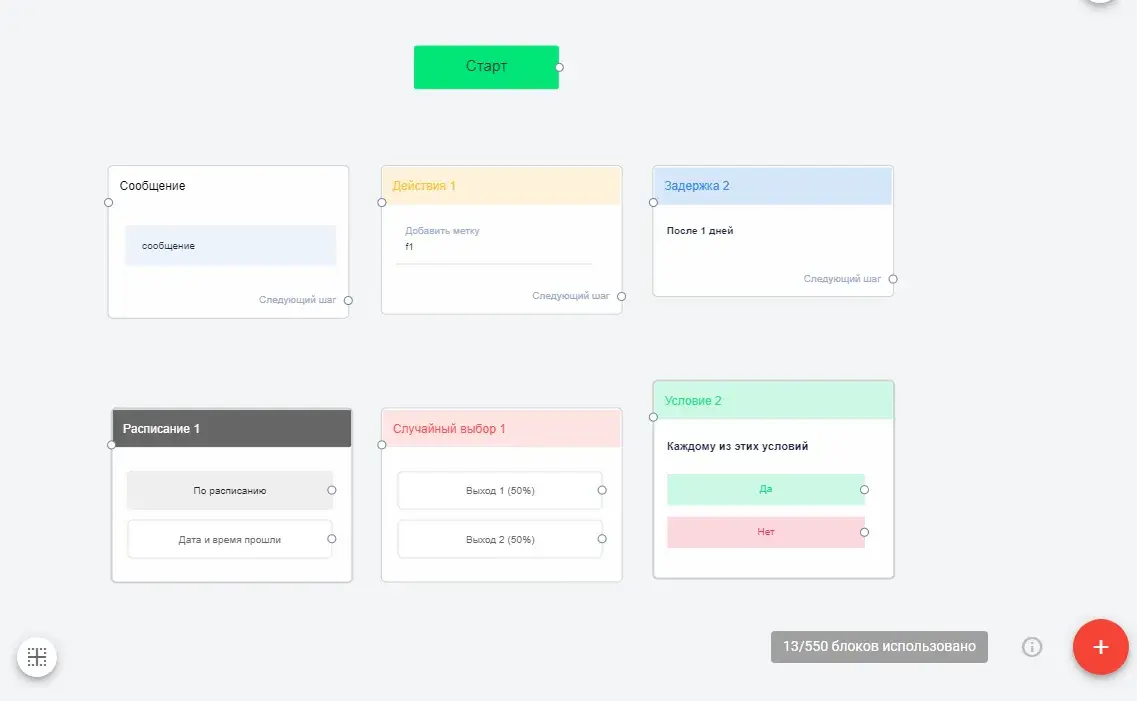1137x701 pixels.
Task: Open the Случайный выбор 1 block header
Action: pyautogui.click(x=502, y=428)
